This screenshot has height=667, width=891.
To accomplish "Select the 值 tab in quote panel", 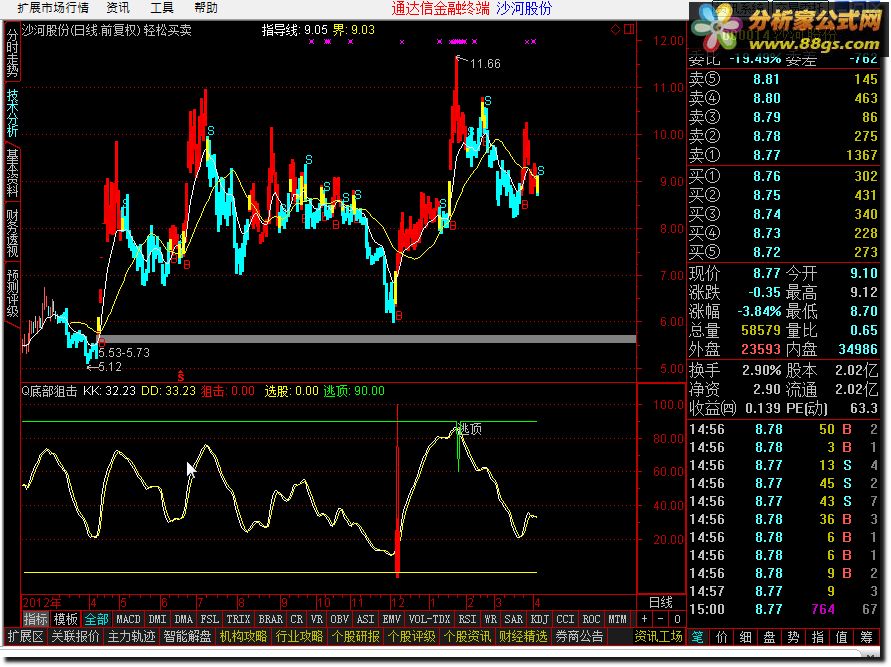I will click(841, 637).
